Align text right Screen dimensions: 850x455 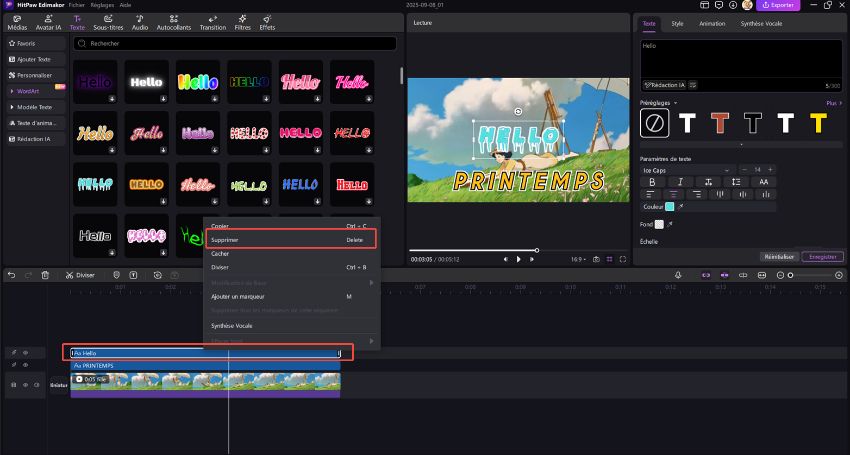(697, 194)
